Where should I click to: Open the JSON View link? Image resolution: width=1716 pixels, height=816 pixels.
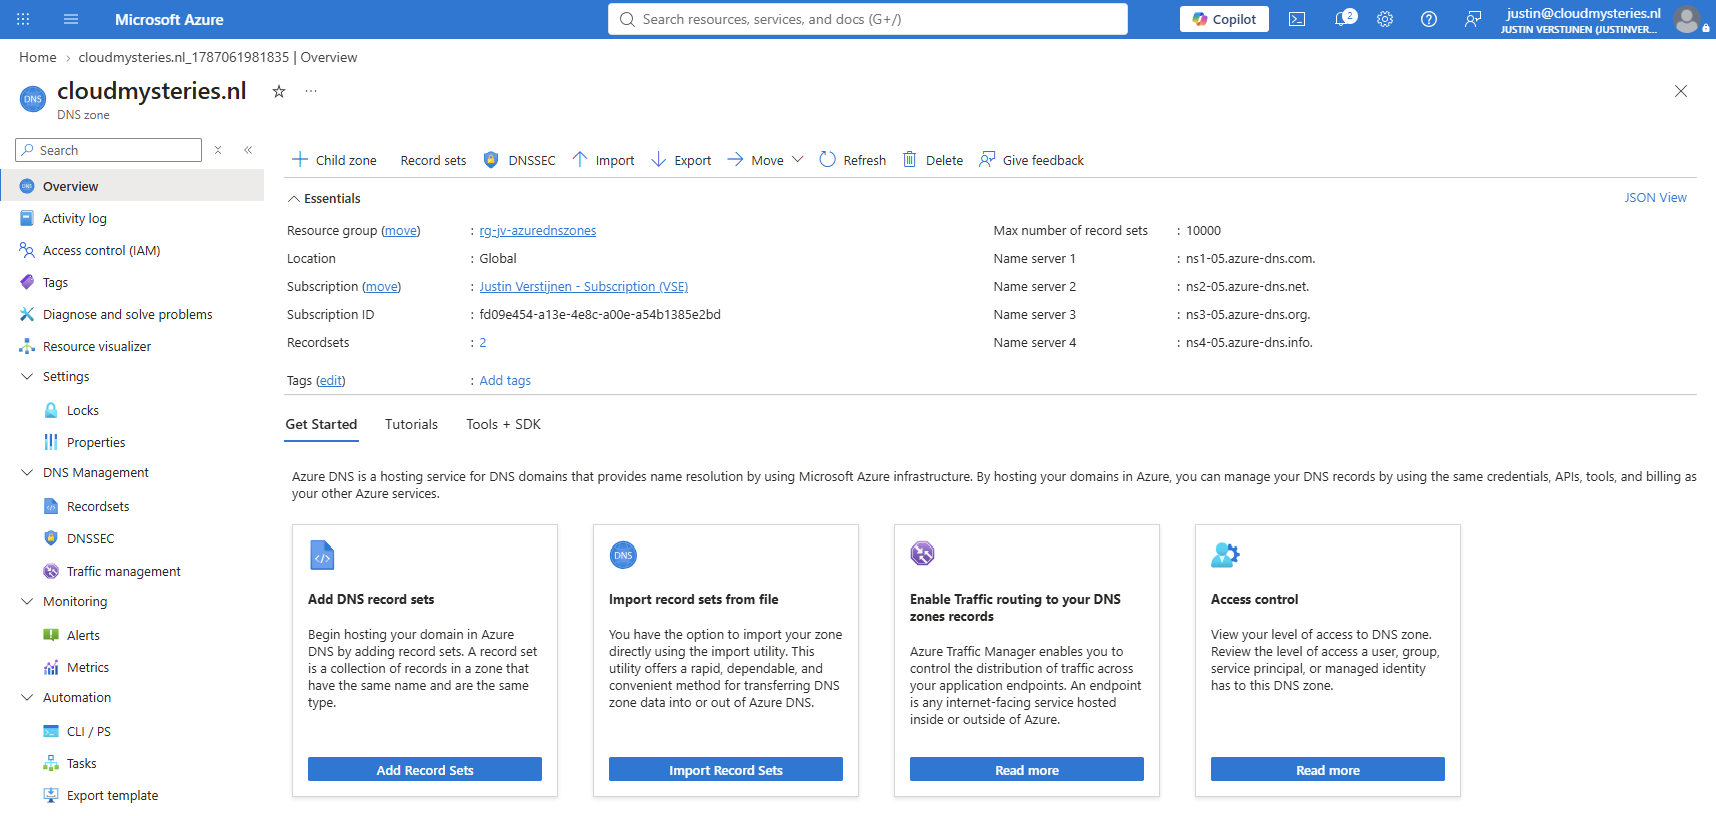(x=1655, y=198)
